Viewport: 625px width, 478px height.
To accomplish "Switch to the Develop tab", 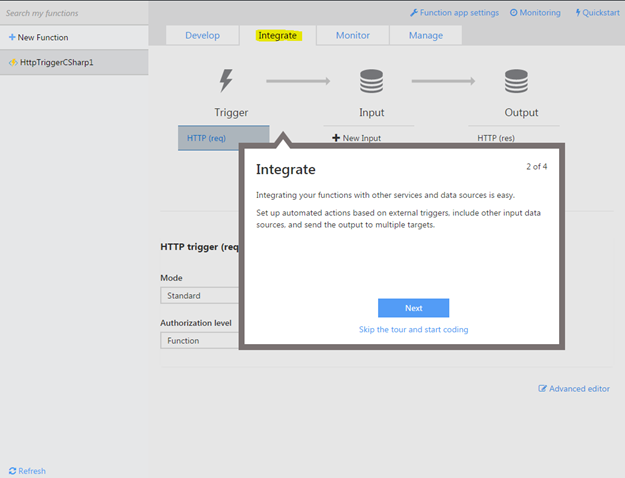I will pyautogui.click(x=202, y=35).
